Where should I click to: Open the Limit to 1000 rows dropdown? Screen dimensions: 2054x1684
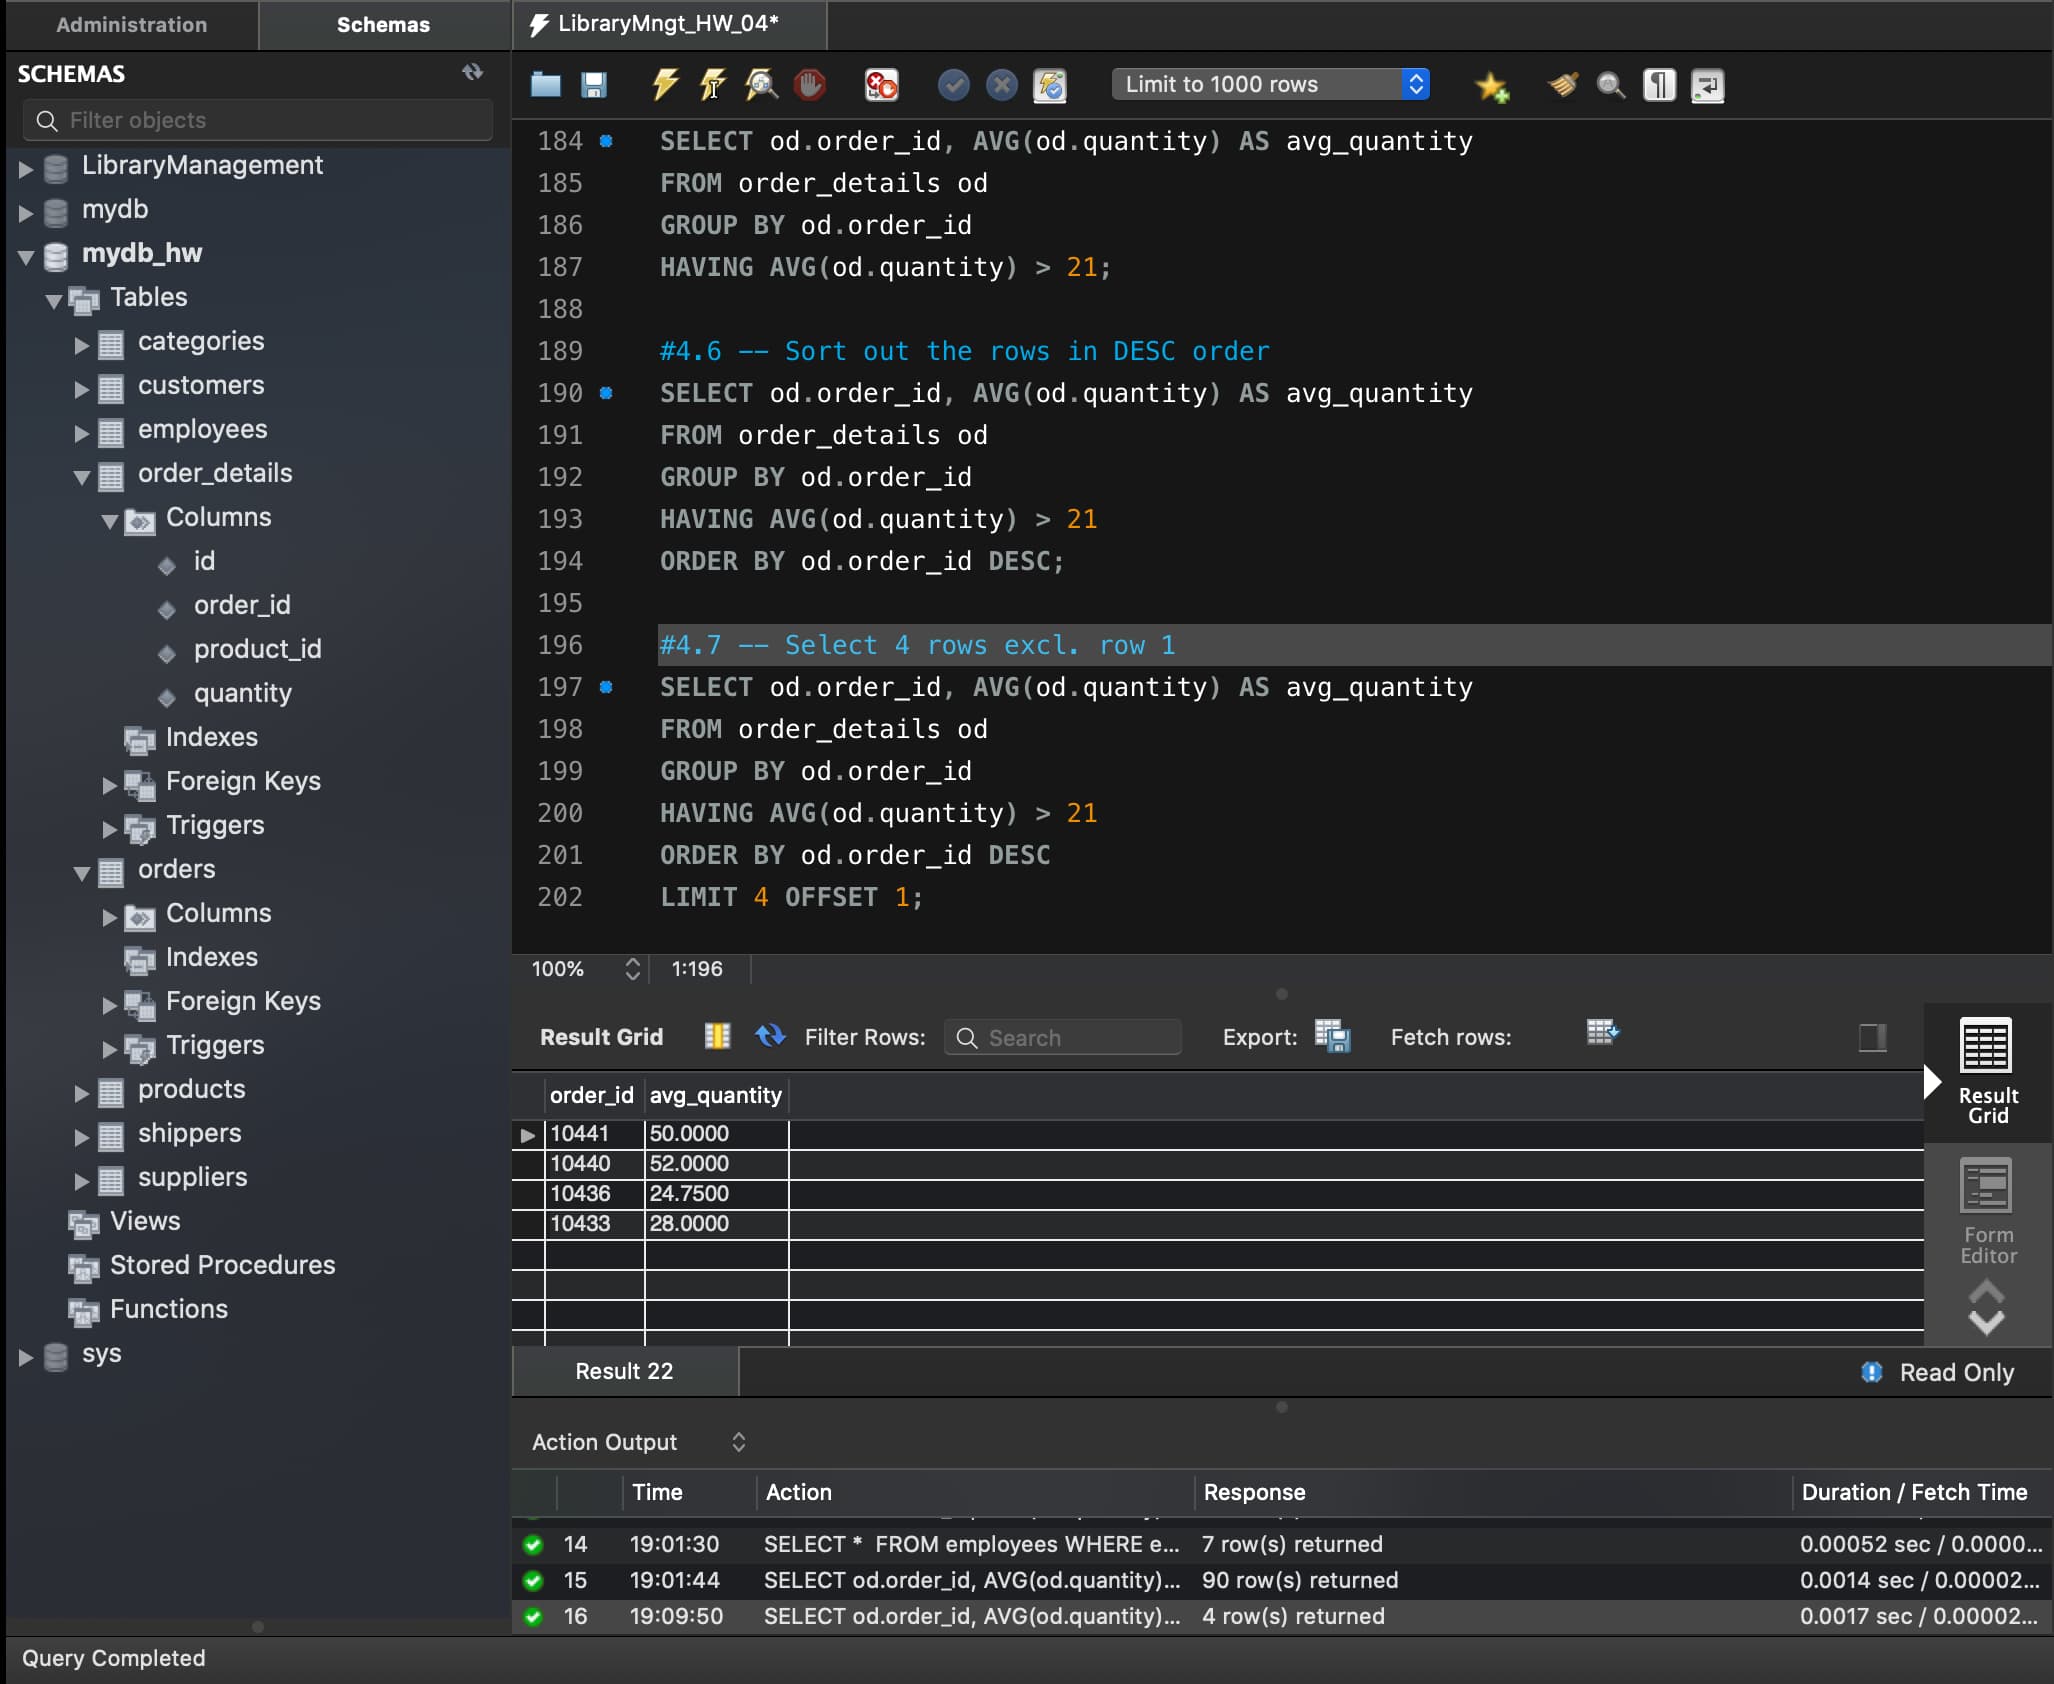click(1270, 84)
